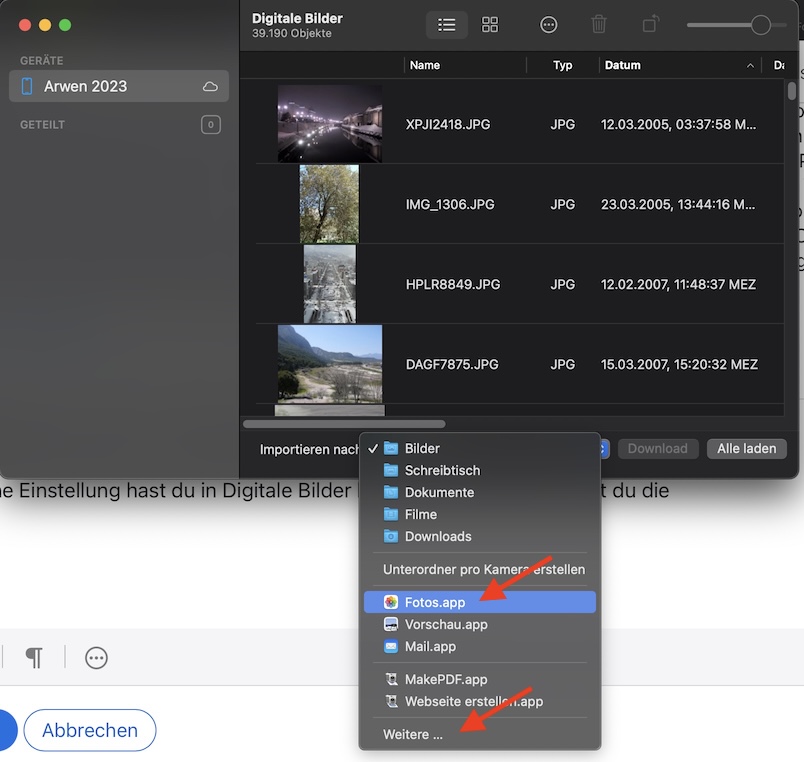Toggle Unterordner pro Kamera erstellen option

coord(484,569)
